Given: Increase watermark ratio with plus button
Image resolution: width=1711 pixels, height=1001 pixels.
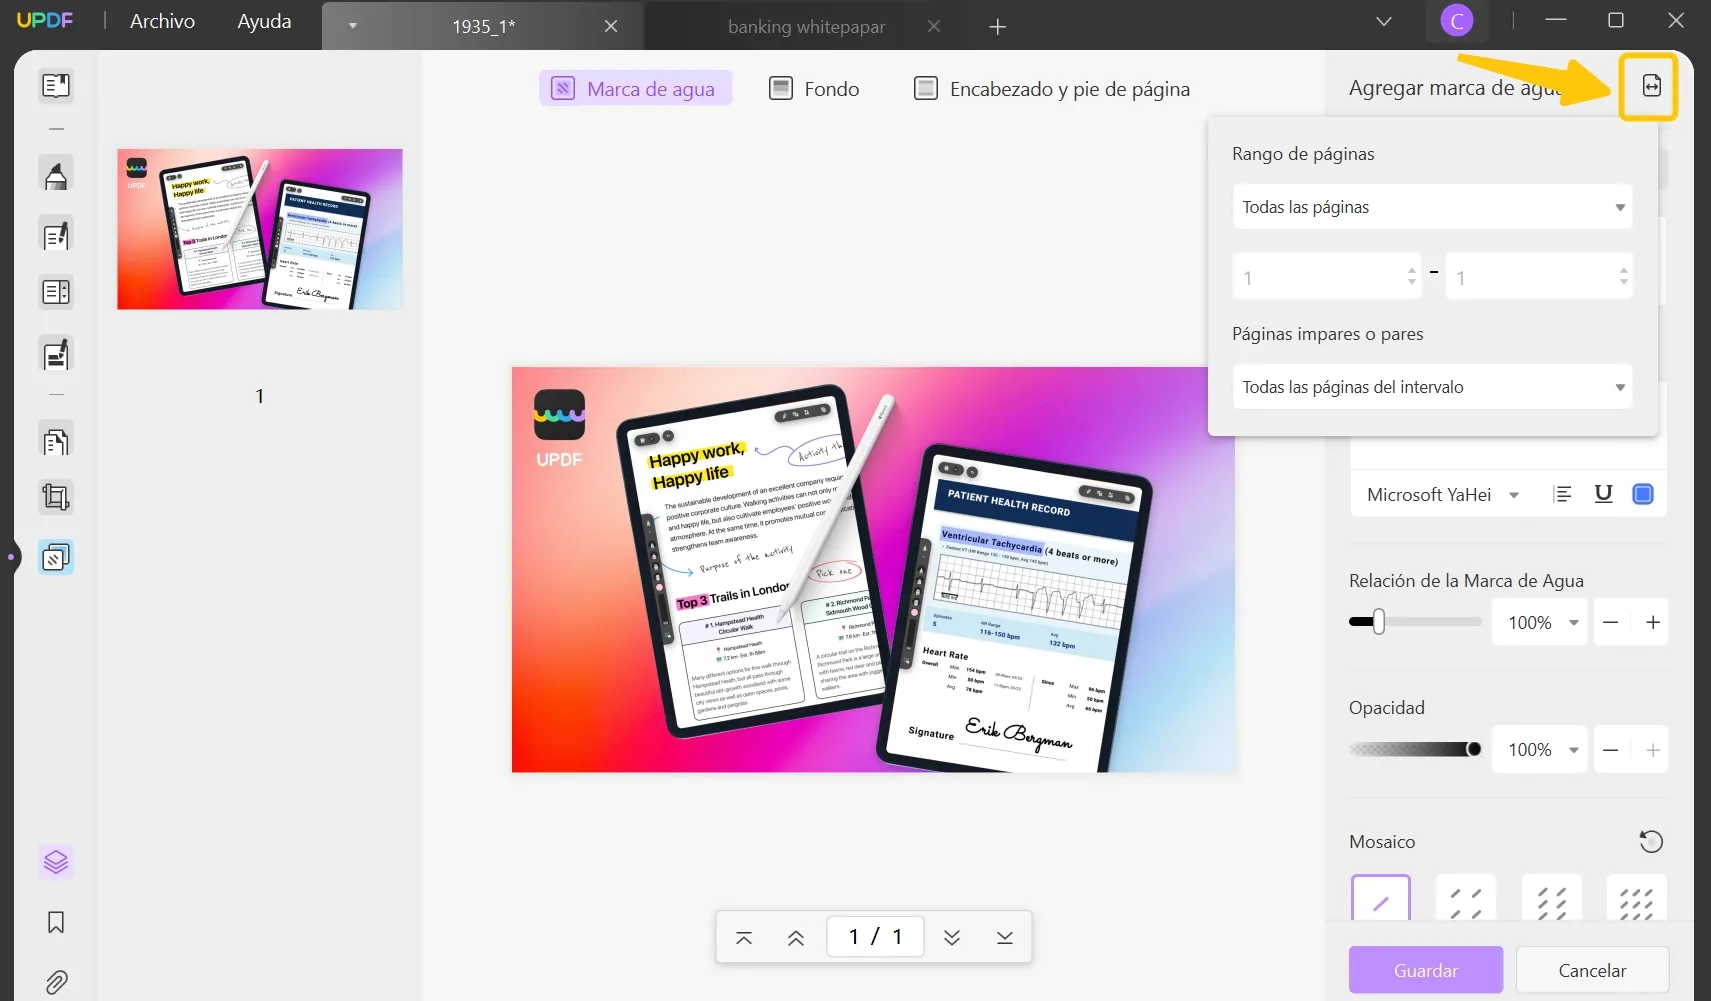Looking at the screenshot, I should pos(1653,622).
